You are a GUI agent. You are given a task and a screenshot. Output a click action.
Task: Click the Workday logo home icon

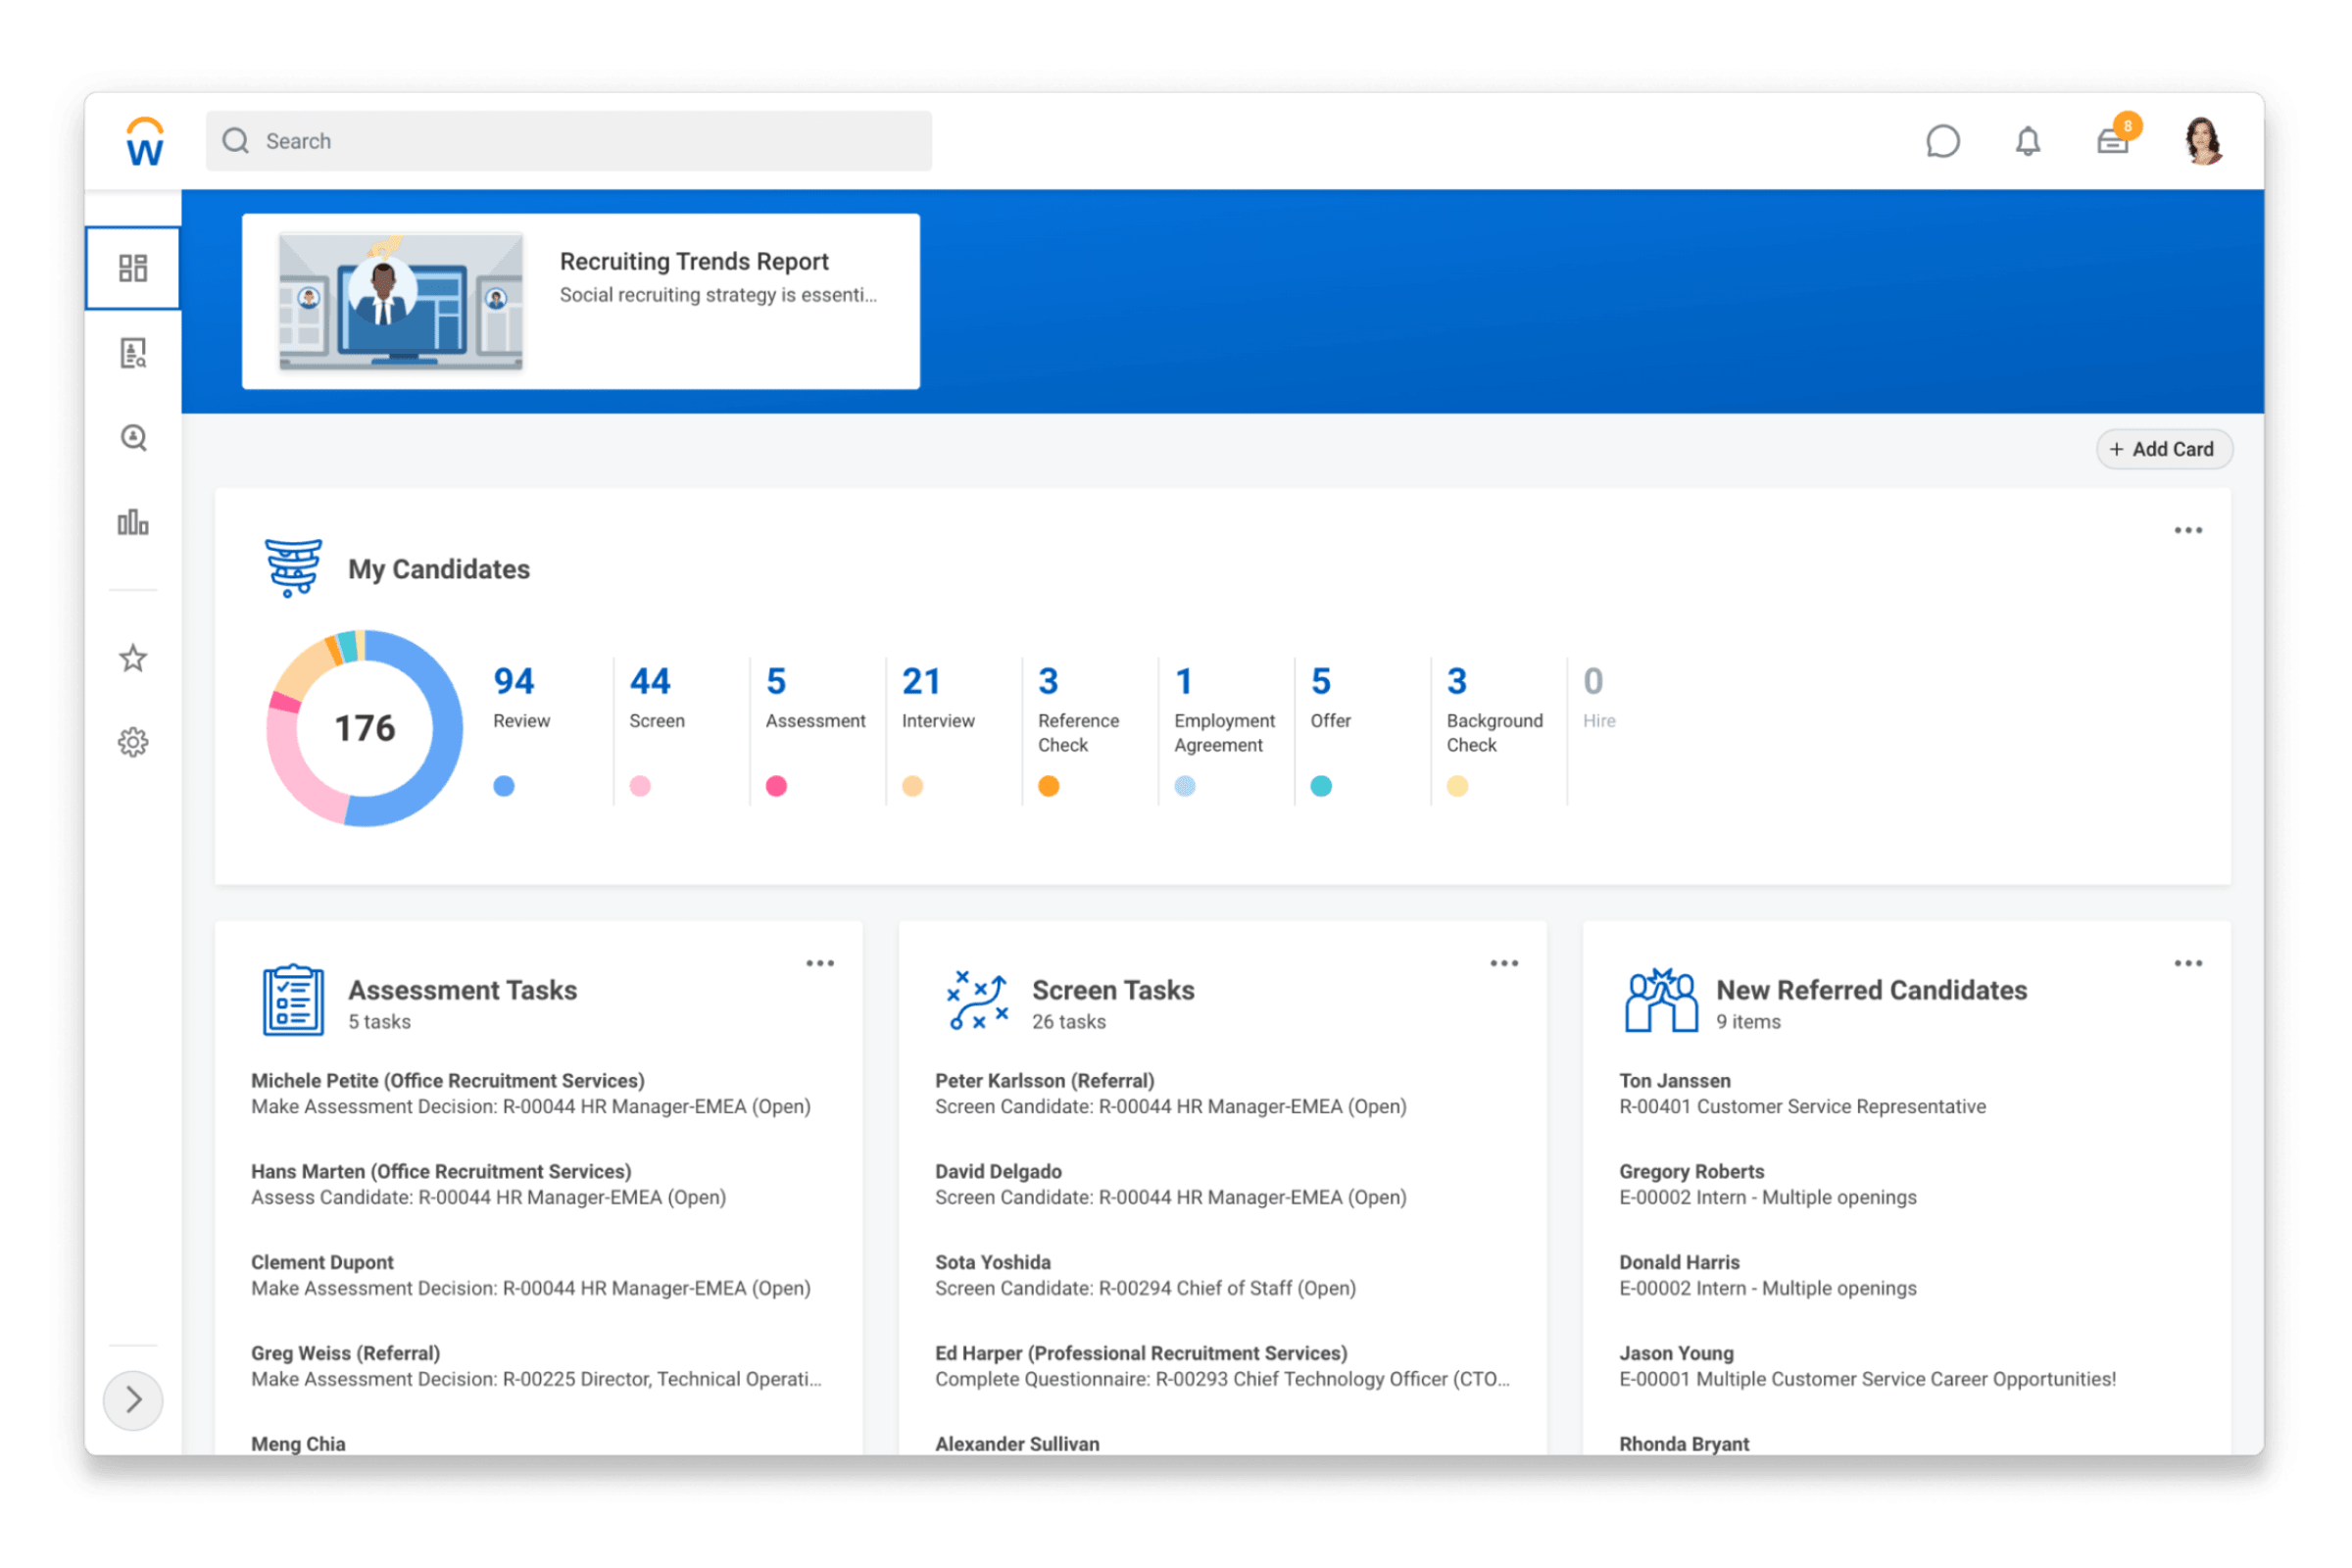coord(145,142)
